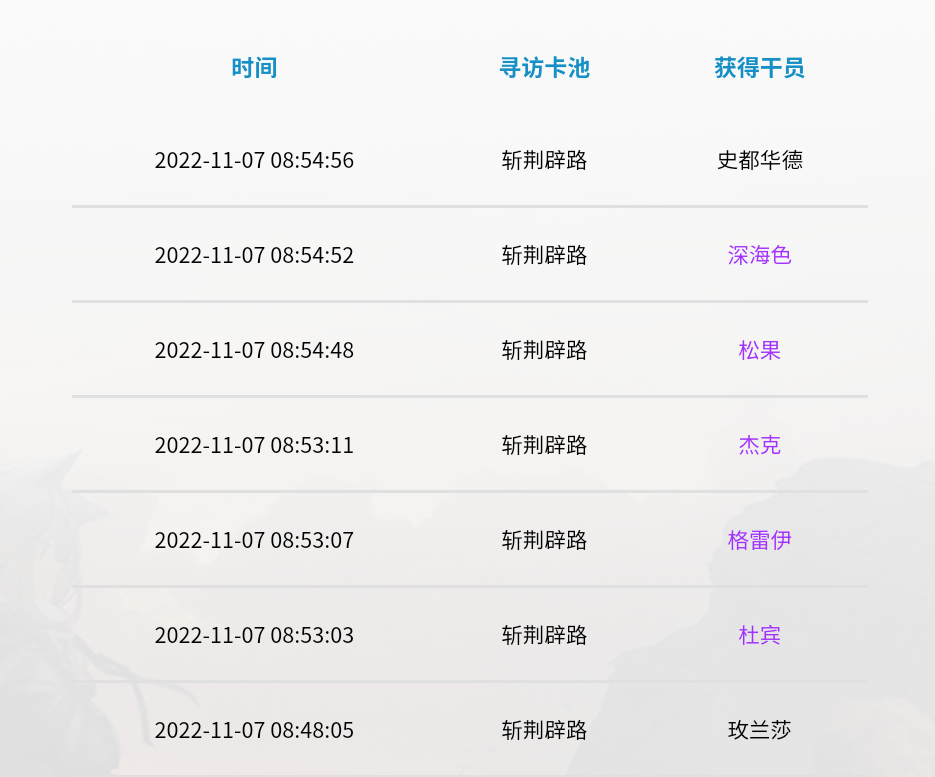The width and height of the screenshot is (935, 777).
Task: Click the 寻访卡池 column header
Action: tap(544, 68)
